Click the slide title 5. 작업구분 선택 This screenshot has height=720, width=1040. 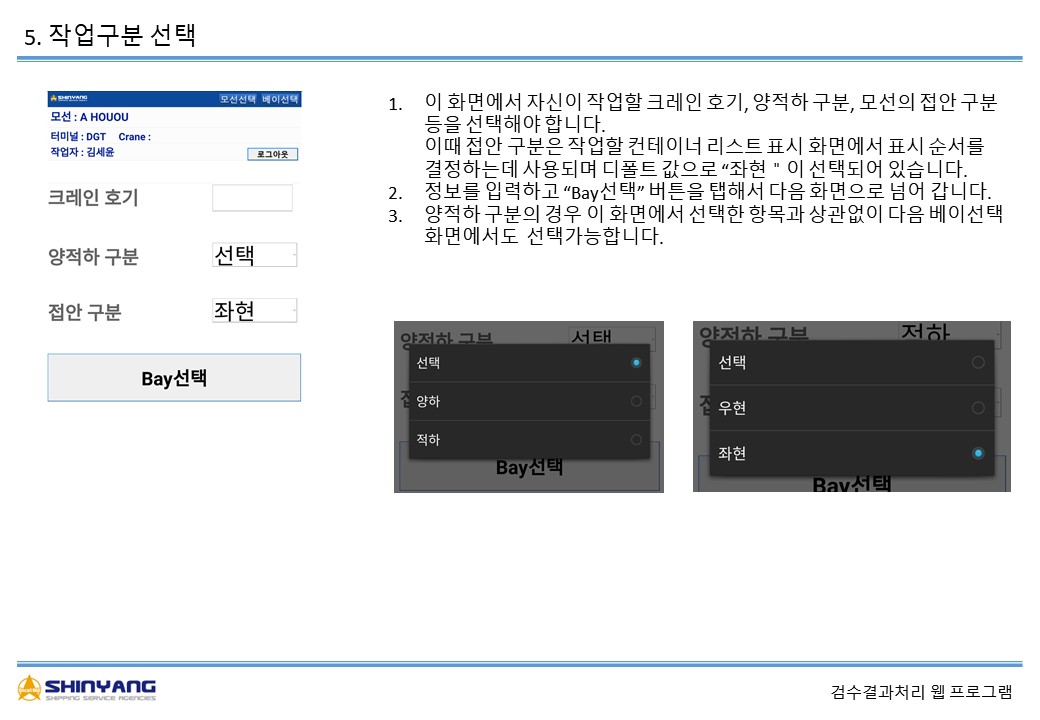(110, 35)
